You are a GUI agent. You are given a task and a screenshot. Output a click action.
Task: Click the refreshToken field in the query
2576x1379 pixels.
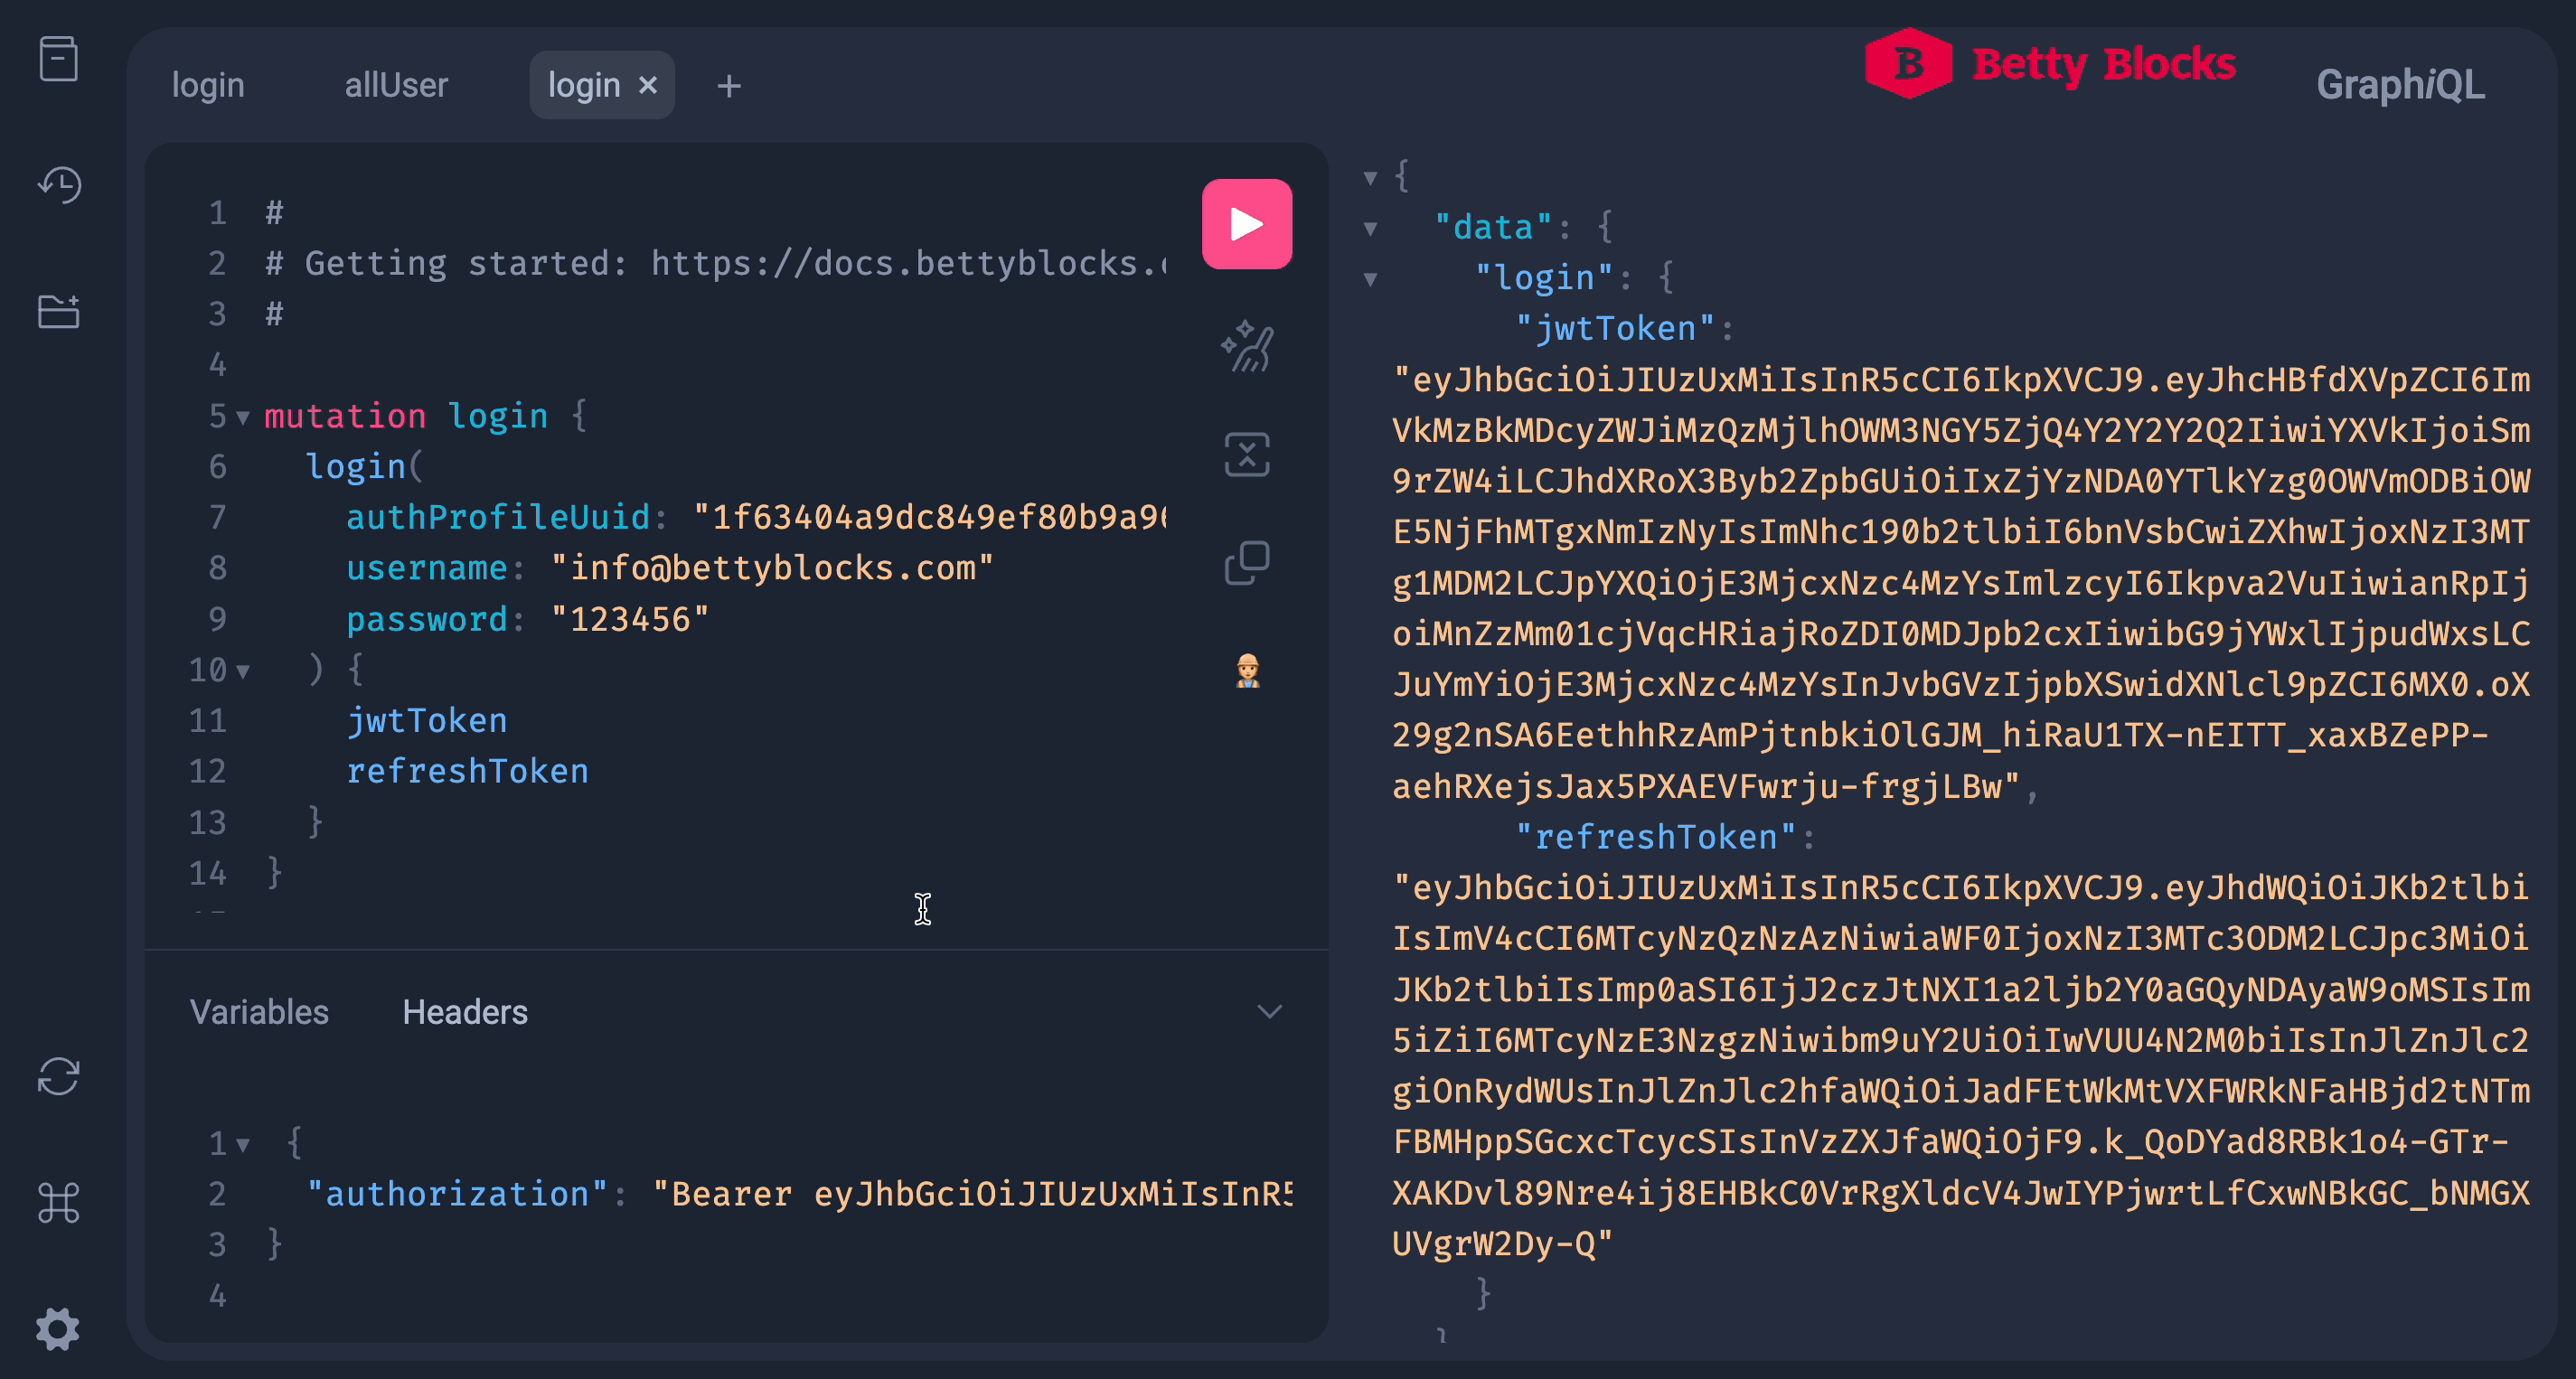coord(467,771)
